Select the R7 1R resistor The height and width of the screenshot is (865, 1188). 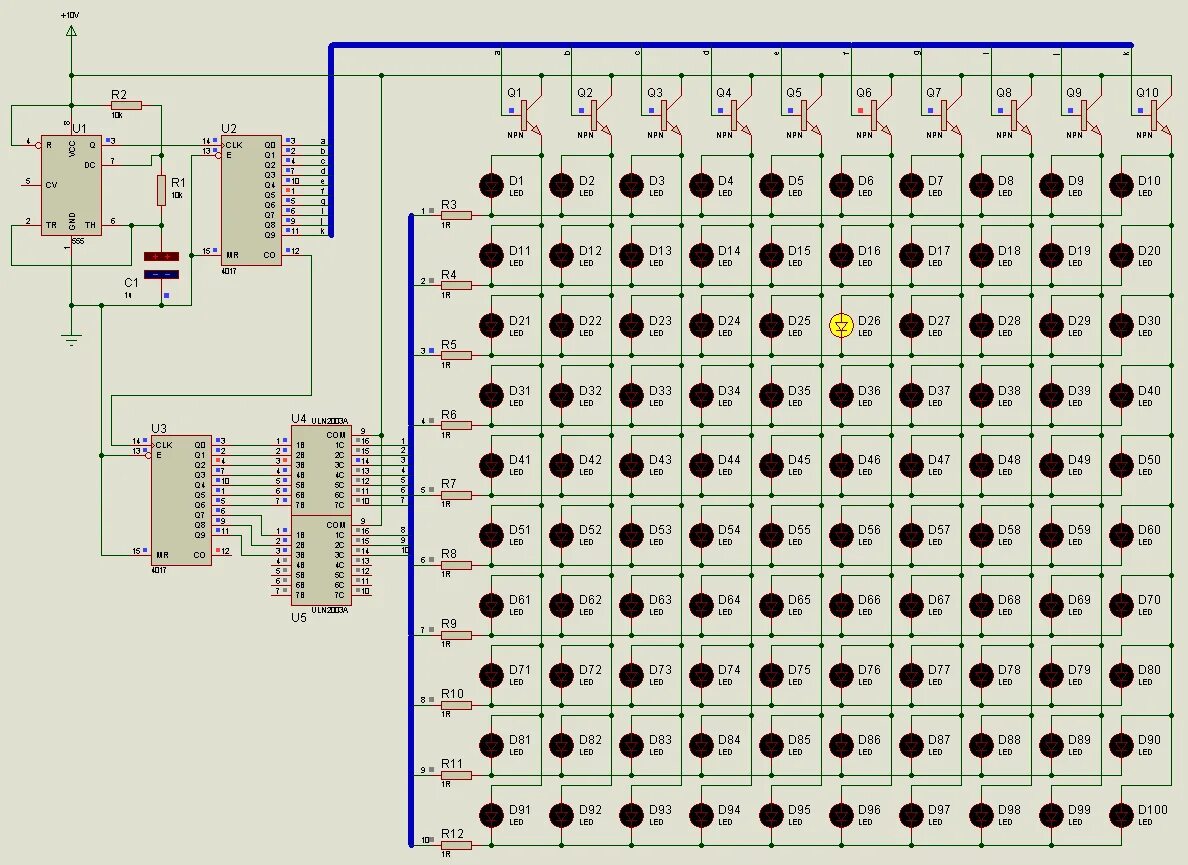coord(455,495)
